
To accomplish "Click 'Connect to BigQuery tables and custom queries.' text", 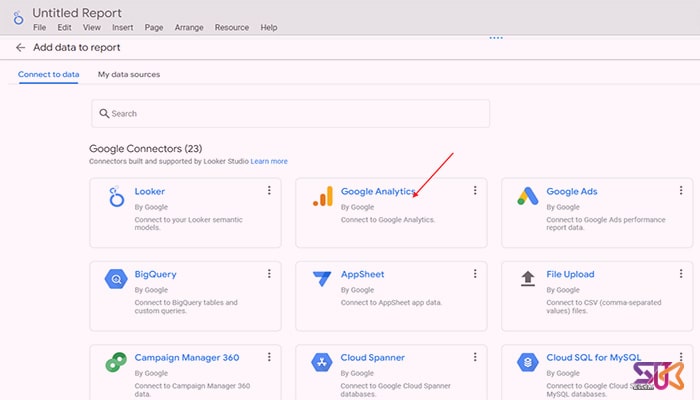I will click(186, 307).
